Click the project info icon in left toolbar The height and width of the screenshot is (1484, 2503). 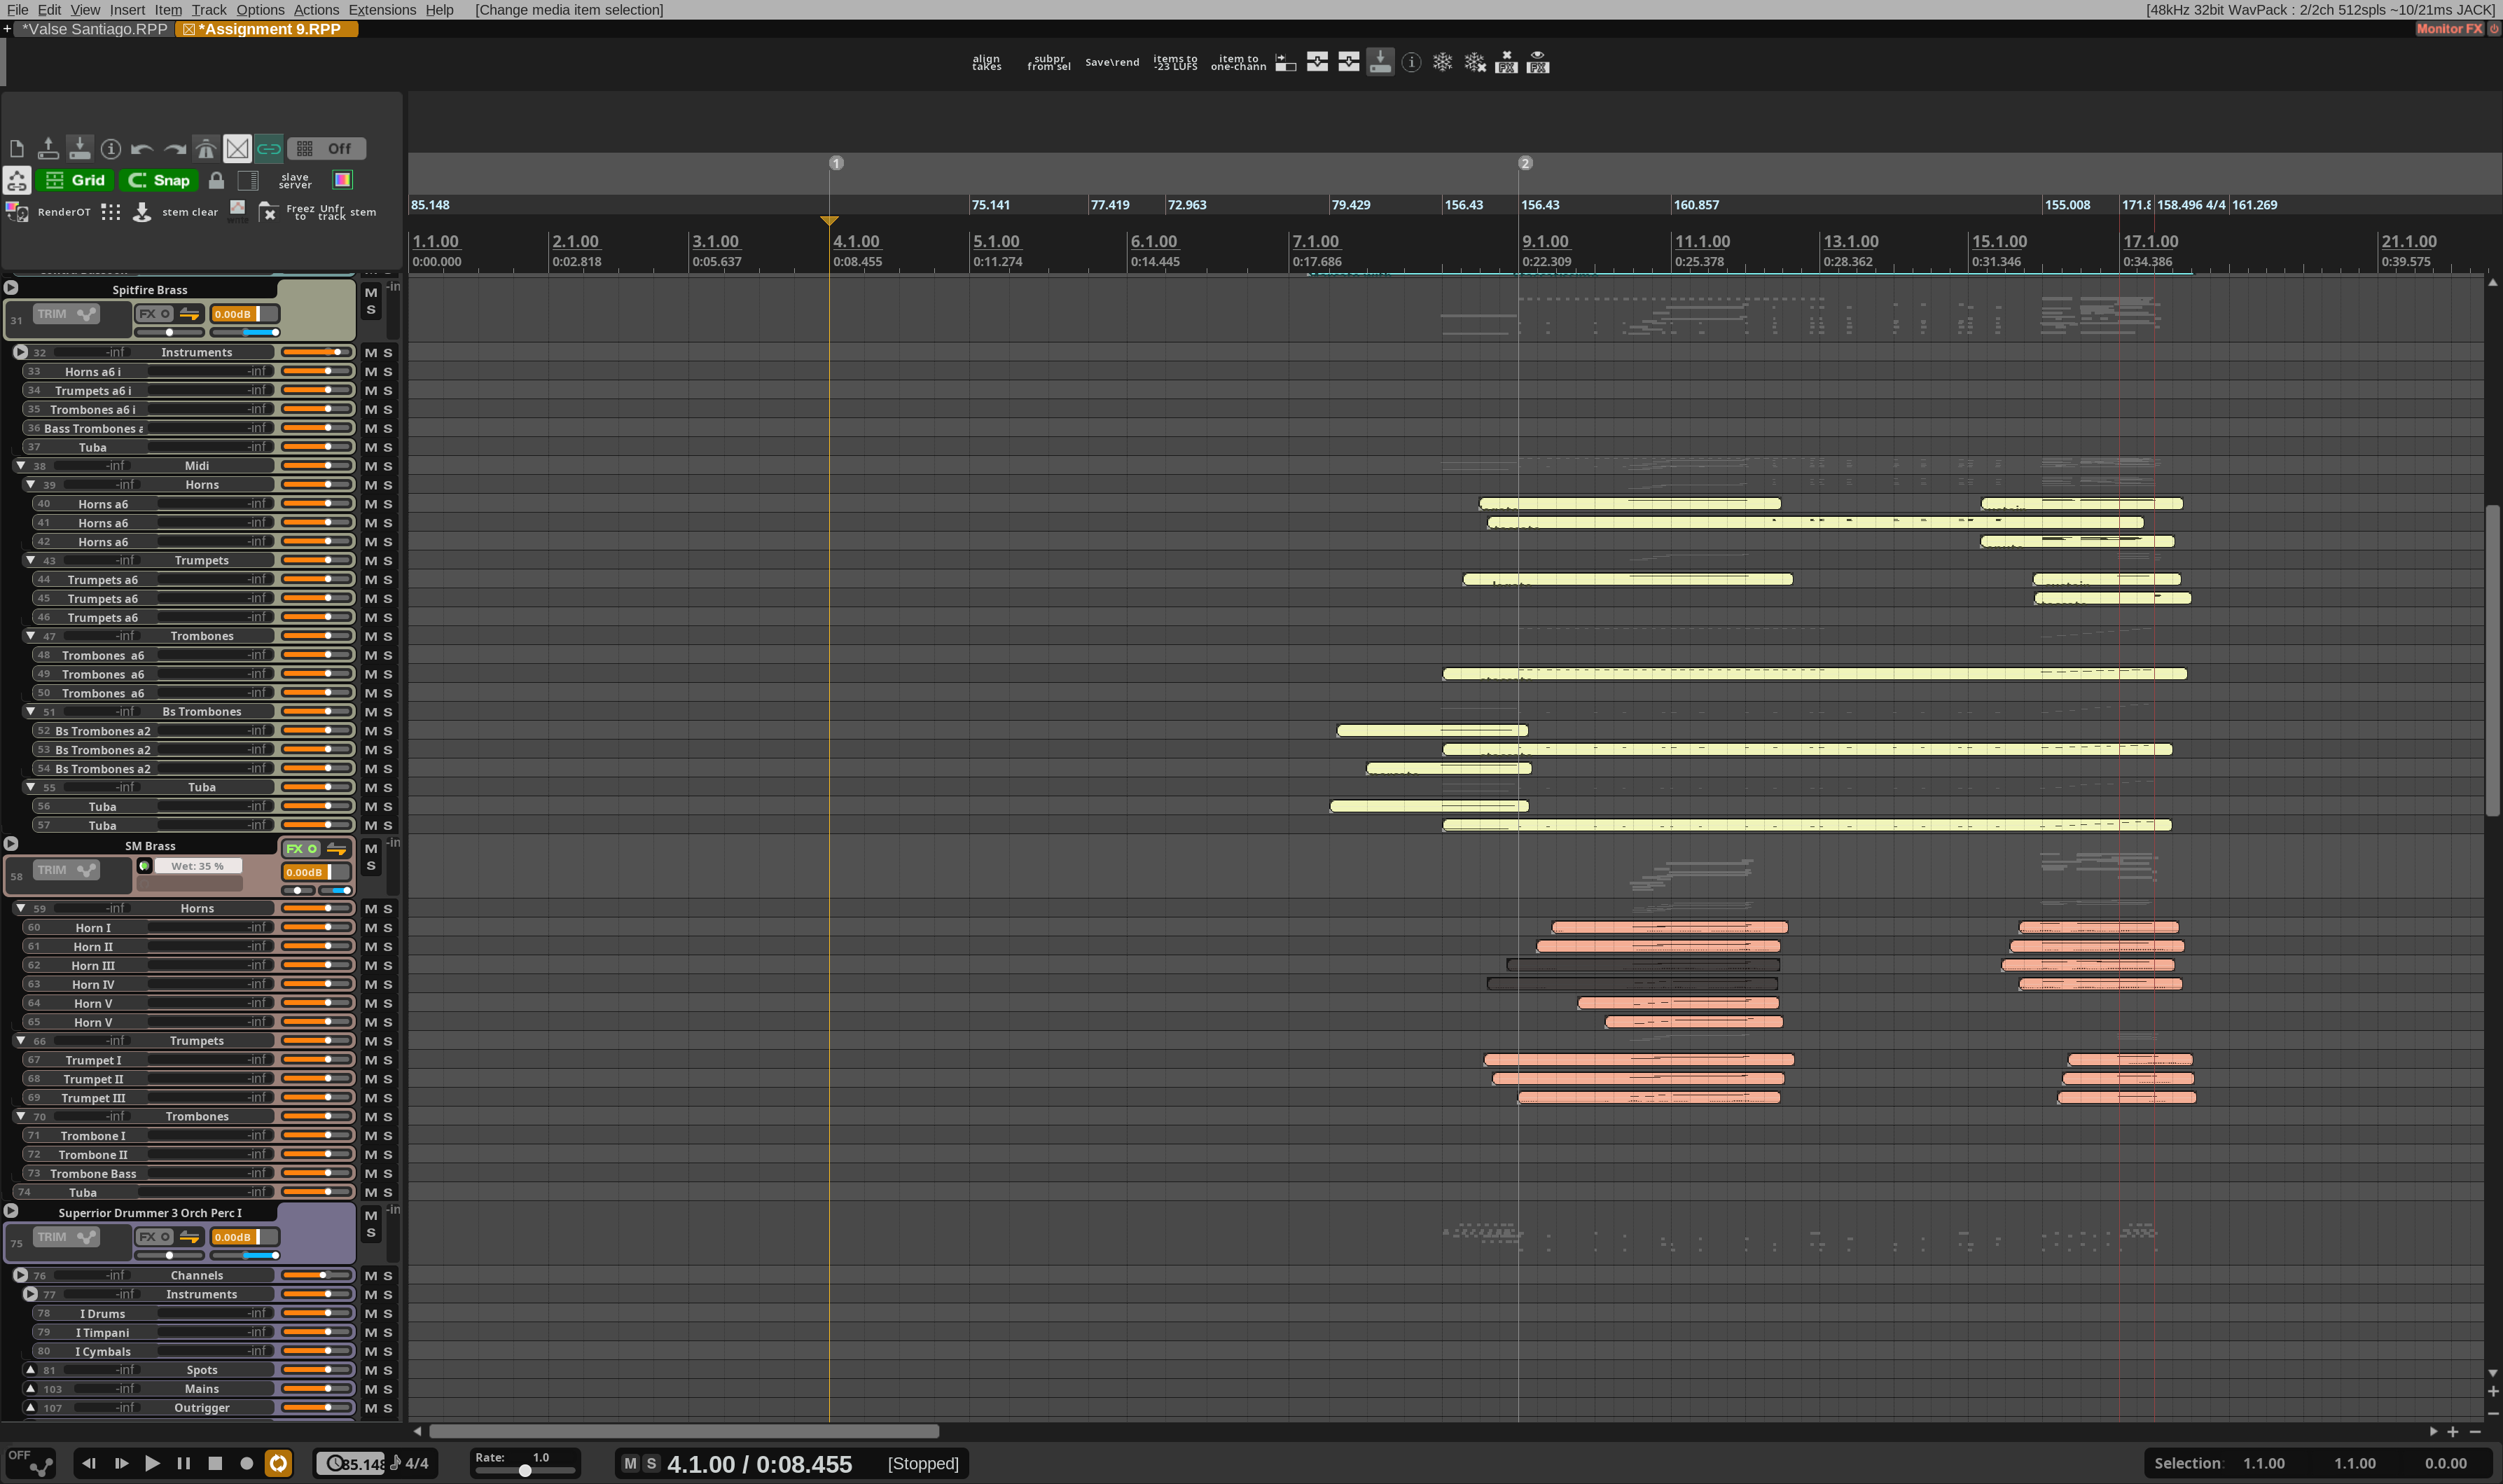[x=111, y=149]
